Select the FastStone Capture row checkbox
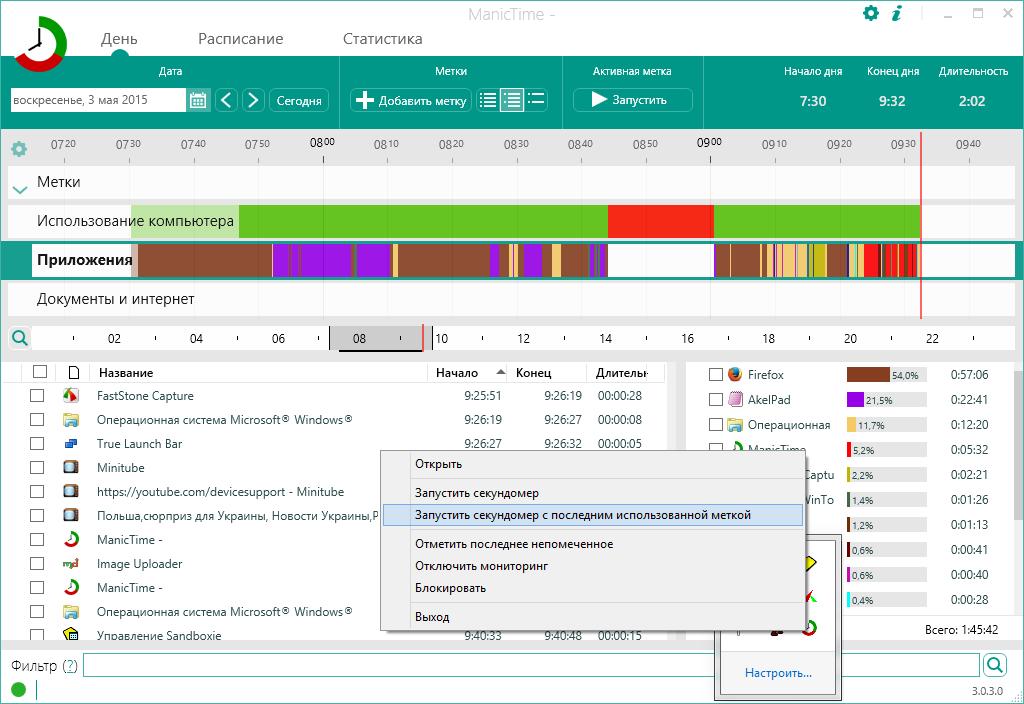The height and width of the screenshot is (704, 1024). (x=37, y=396)
